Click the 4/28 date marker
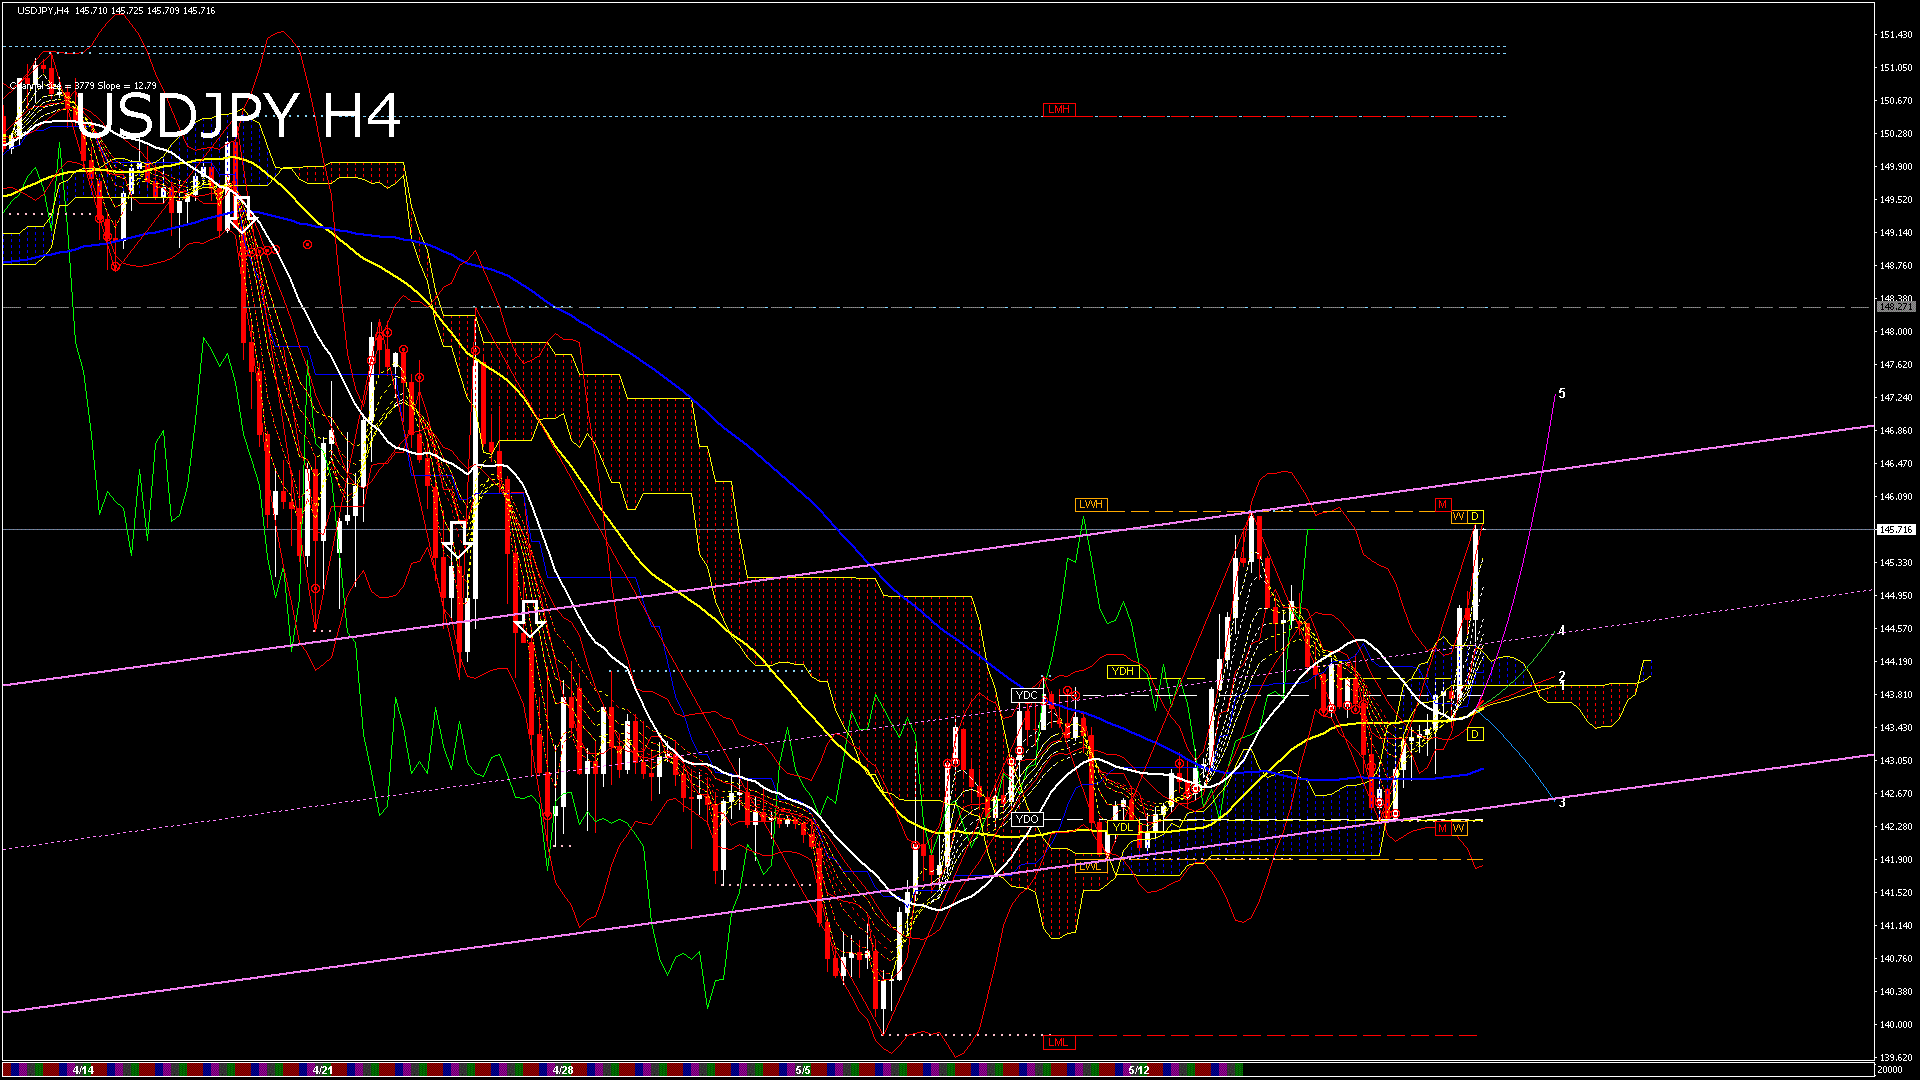The height and width of the screenshot is (1080, 1920). 563,1070
